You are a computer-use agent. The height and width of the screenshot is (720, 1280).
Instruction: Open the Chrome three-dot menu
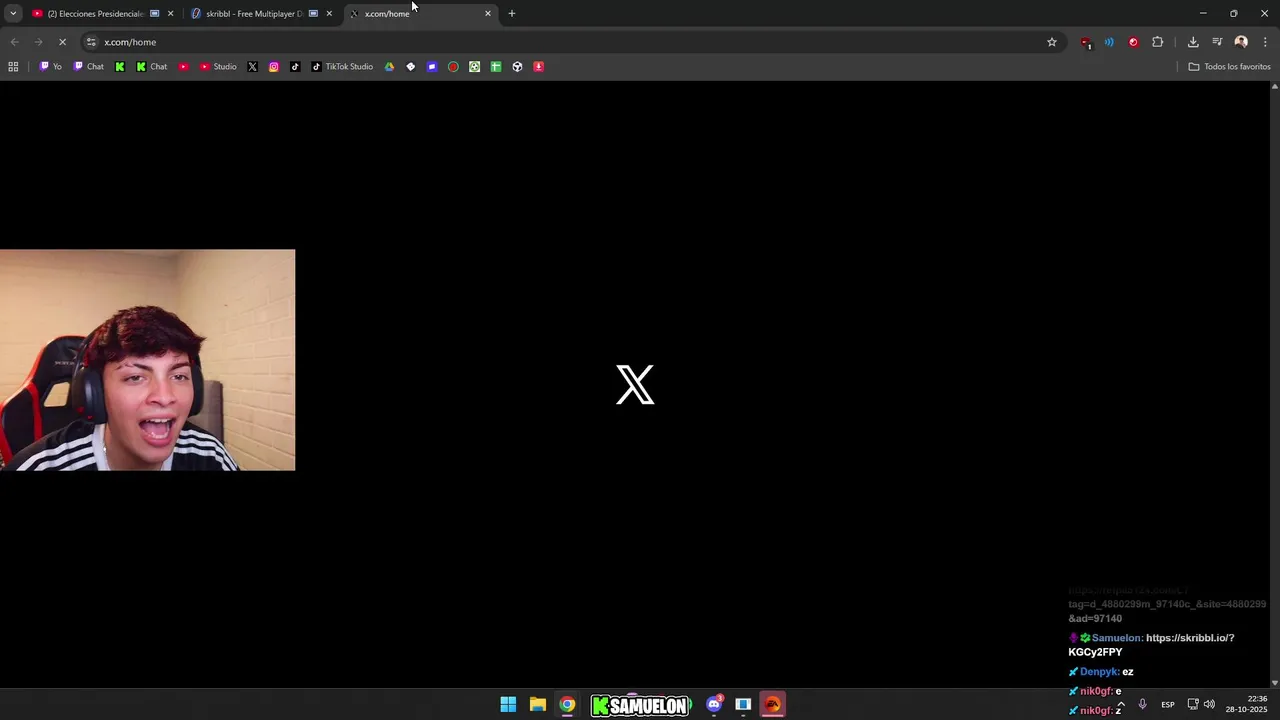tap(1265, 42)
